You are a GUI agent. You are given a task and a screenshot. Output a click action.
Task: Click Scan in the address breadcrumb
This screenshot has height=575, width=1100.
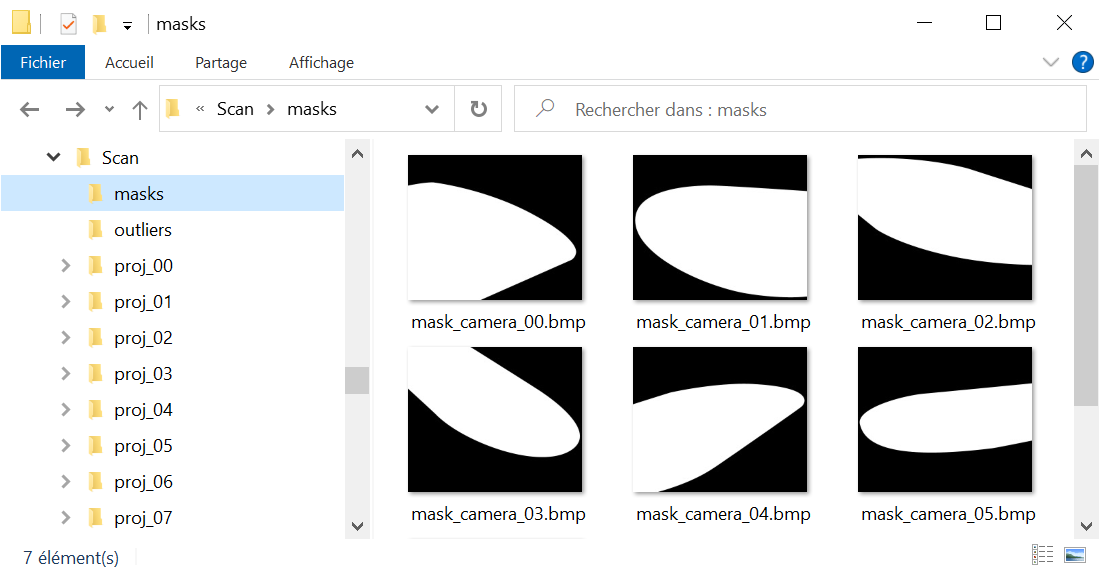pos(235,109)
